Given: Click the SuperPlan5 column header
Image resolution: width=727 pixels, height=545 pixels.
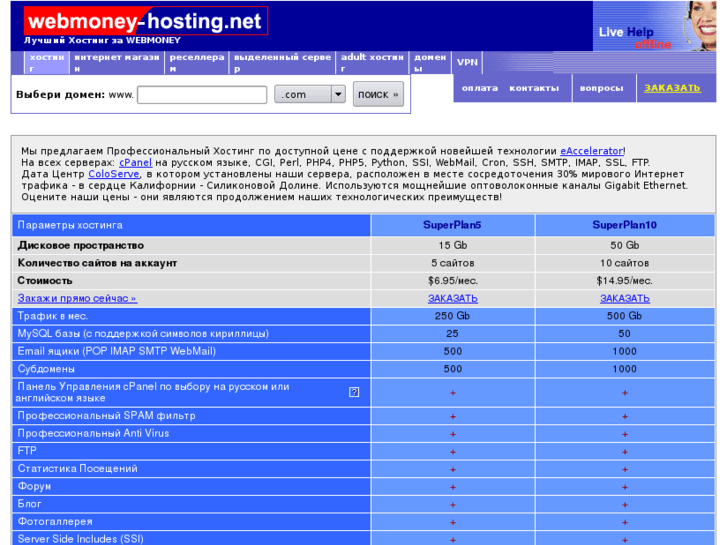Looking at the screenshot, I should pyautogui.click(x=452, y=225).
